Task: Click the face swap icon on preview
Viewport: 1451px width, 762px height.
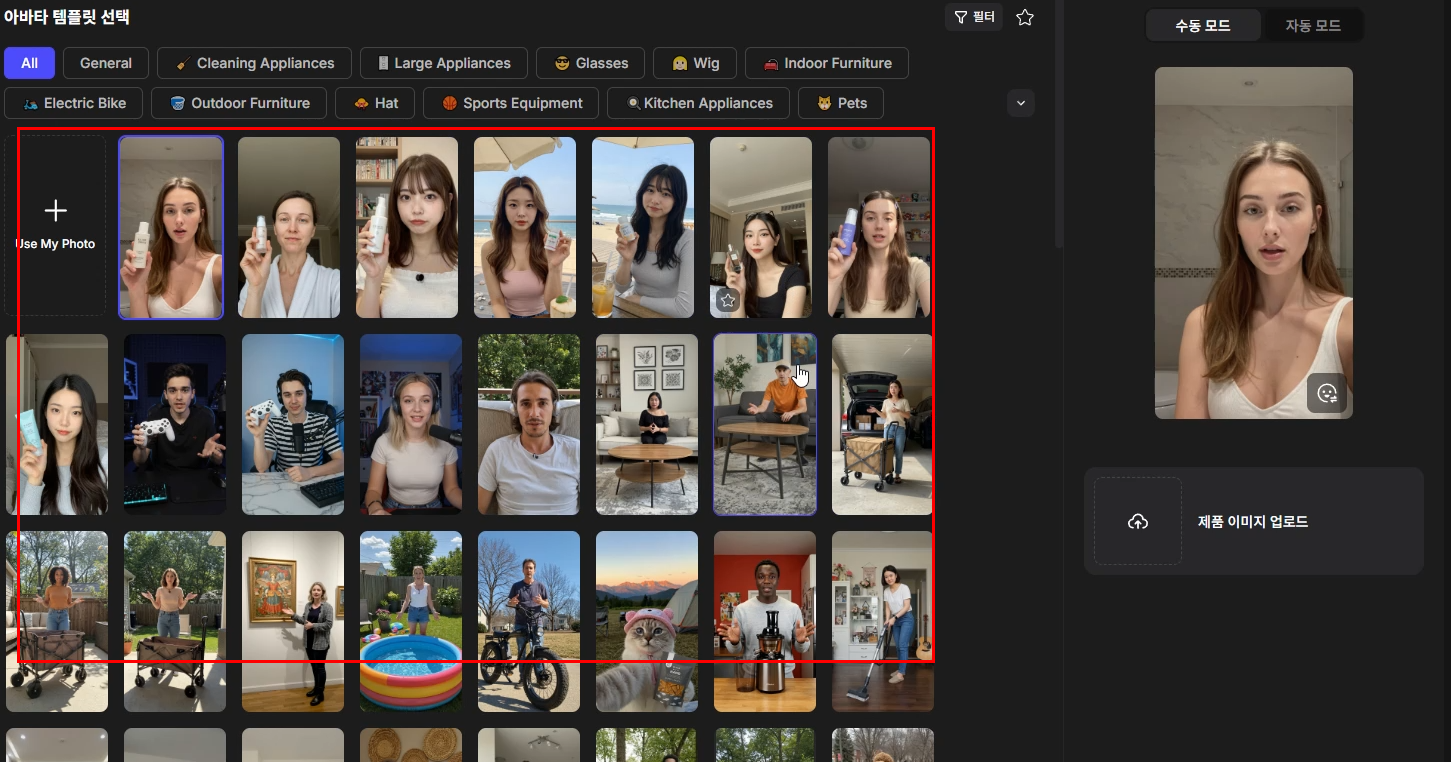Action: 1327,393
